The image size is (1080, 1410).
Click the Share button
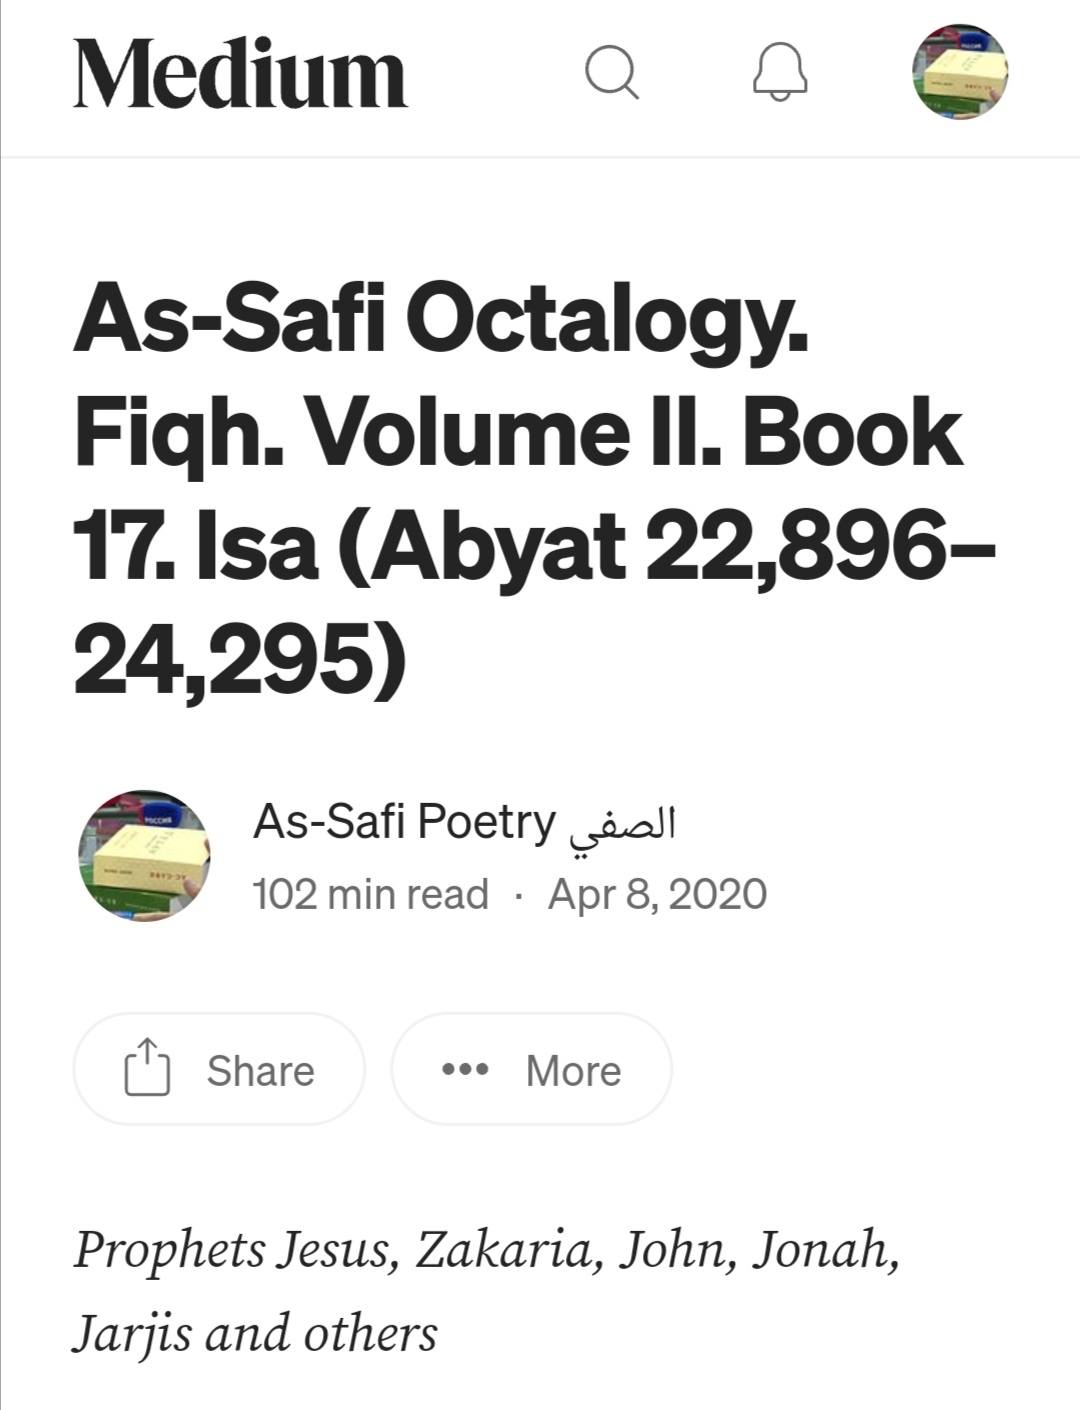(x=219, y=1069)
